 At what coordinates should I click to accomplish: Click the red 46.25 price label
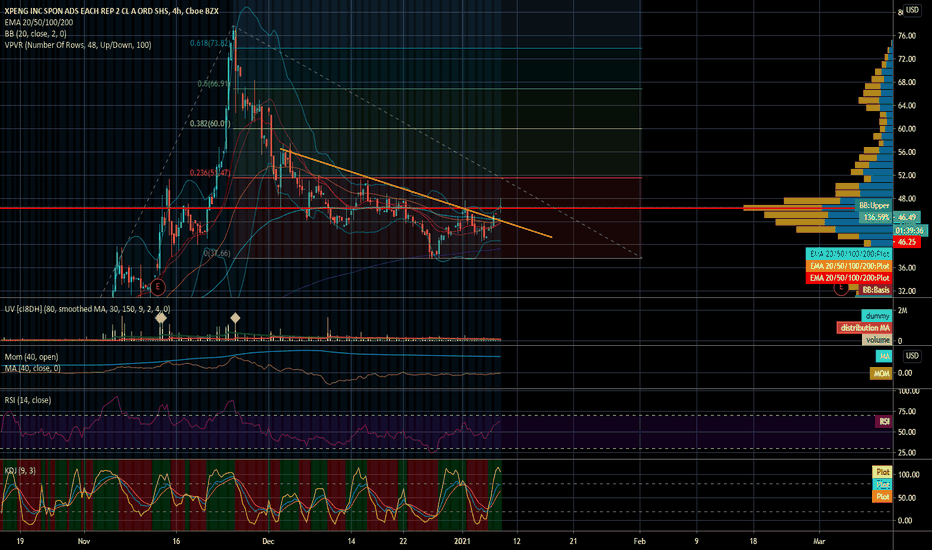(x=906, y=242)
